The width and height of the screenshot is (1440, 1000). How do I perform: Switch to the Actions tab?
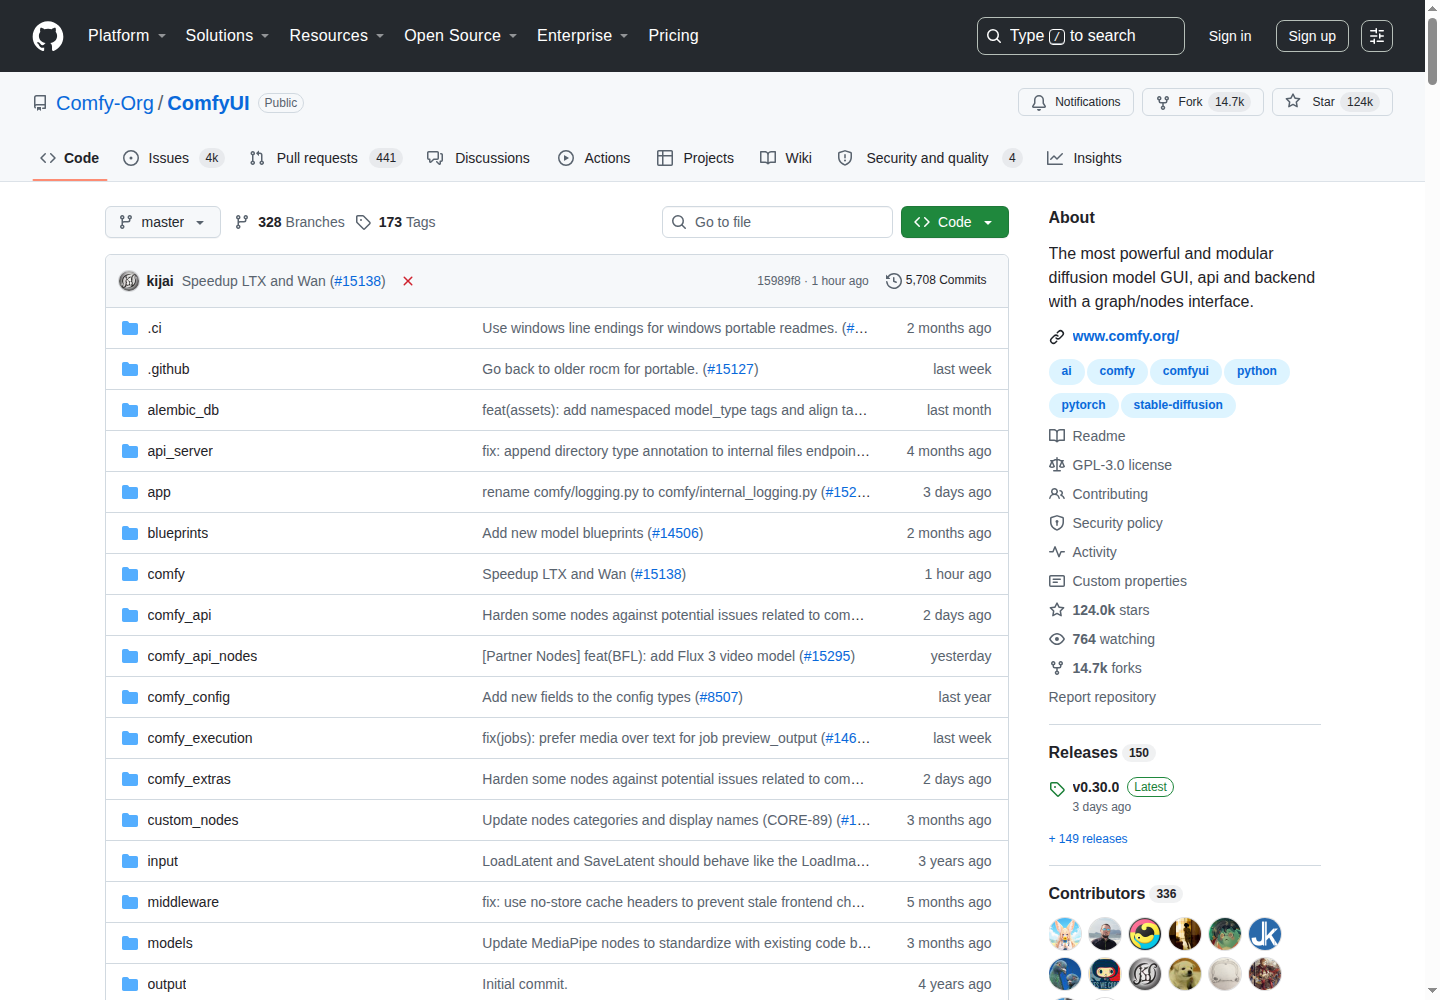pos(594,158)
